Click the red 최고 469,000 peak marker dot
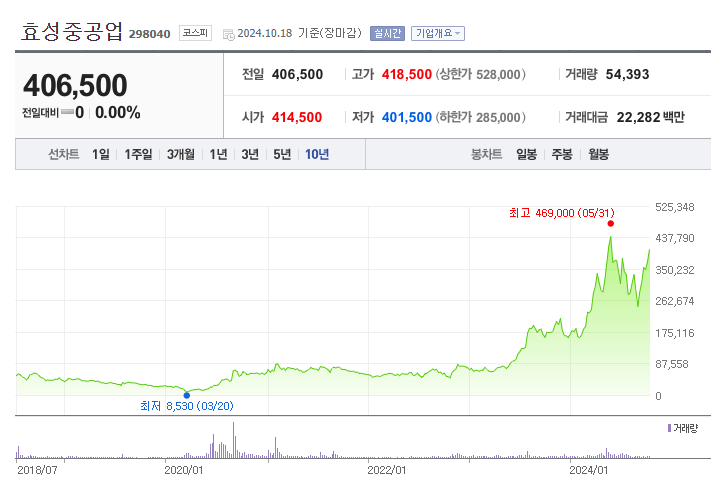Image resolution: width=711 pixels, height=488 pixels. (611, 224)
